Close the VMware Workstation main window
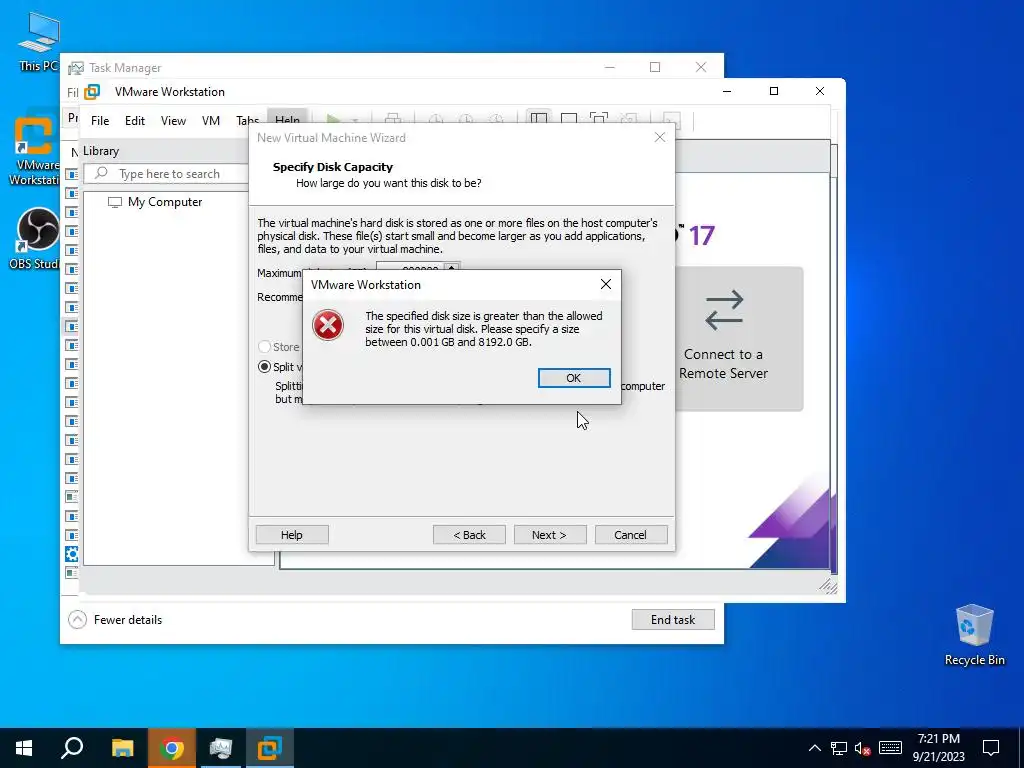The height and width of the screenshot is (768, 1024). (x=820, y=91)
